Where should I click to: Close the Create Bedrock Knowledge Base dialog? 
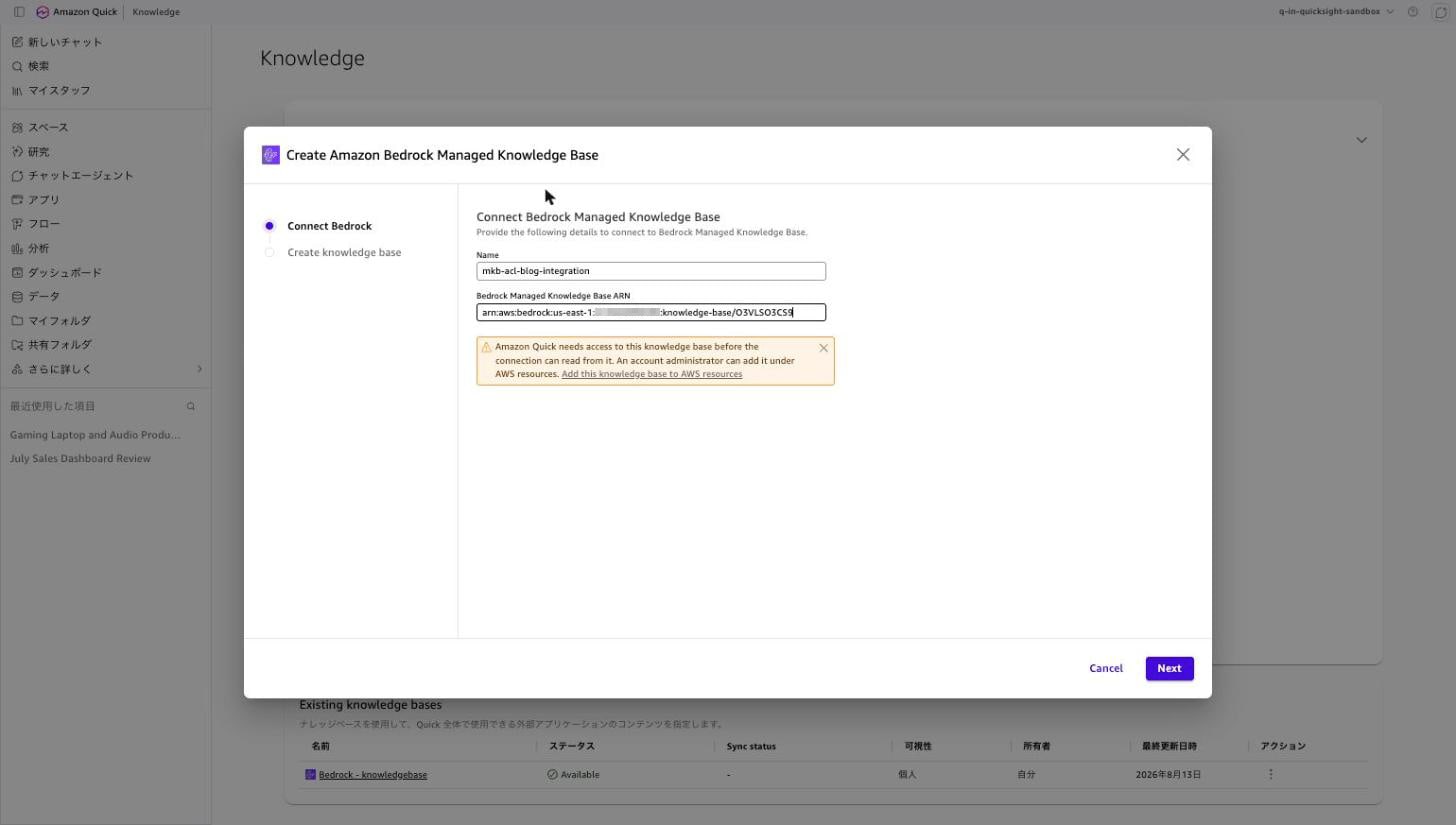(1183, 155)
